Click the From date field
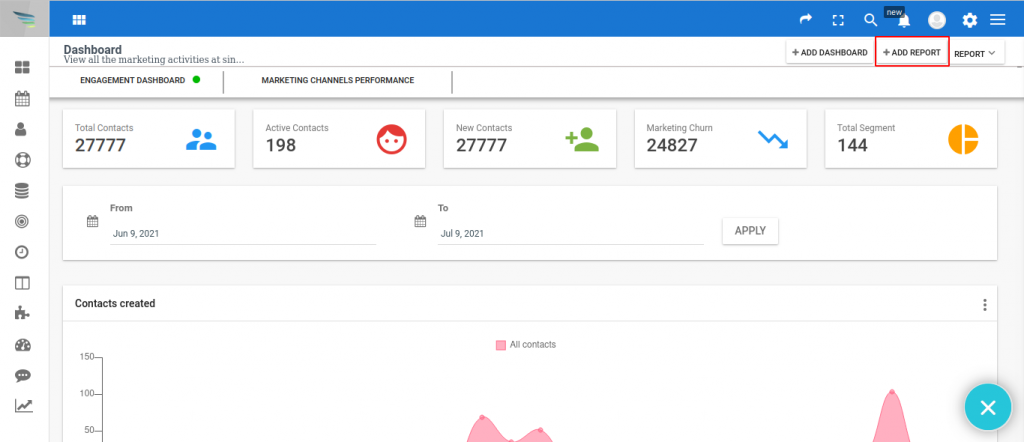 243,233
